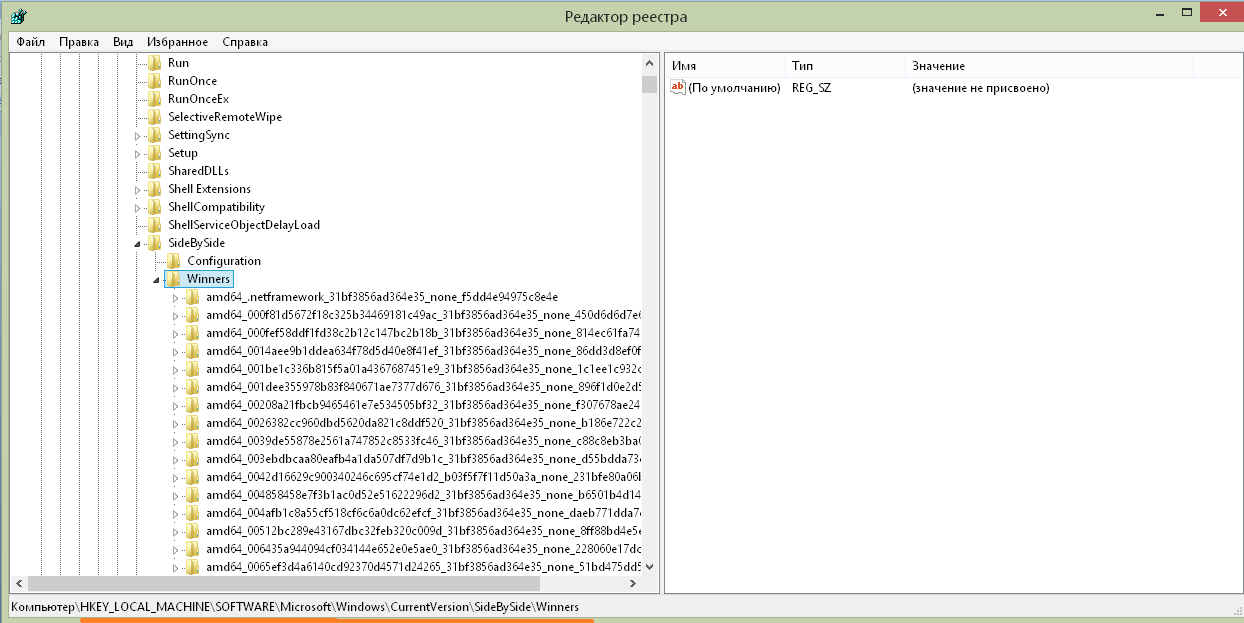Viewport: 1244px width, 623px height.
Task: Click the 'ab' string value icon
Action: coord(678,88)
